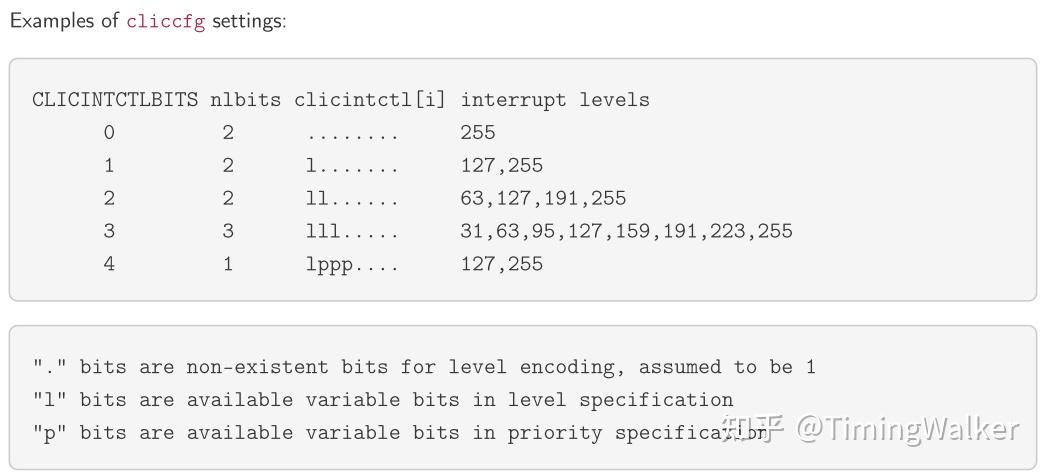Click the red cliccfg code word
1046x476 pixels.
tap(165, 22)
